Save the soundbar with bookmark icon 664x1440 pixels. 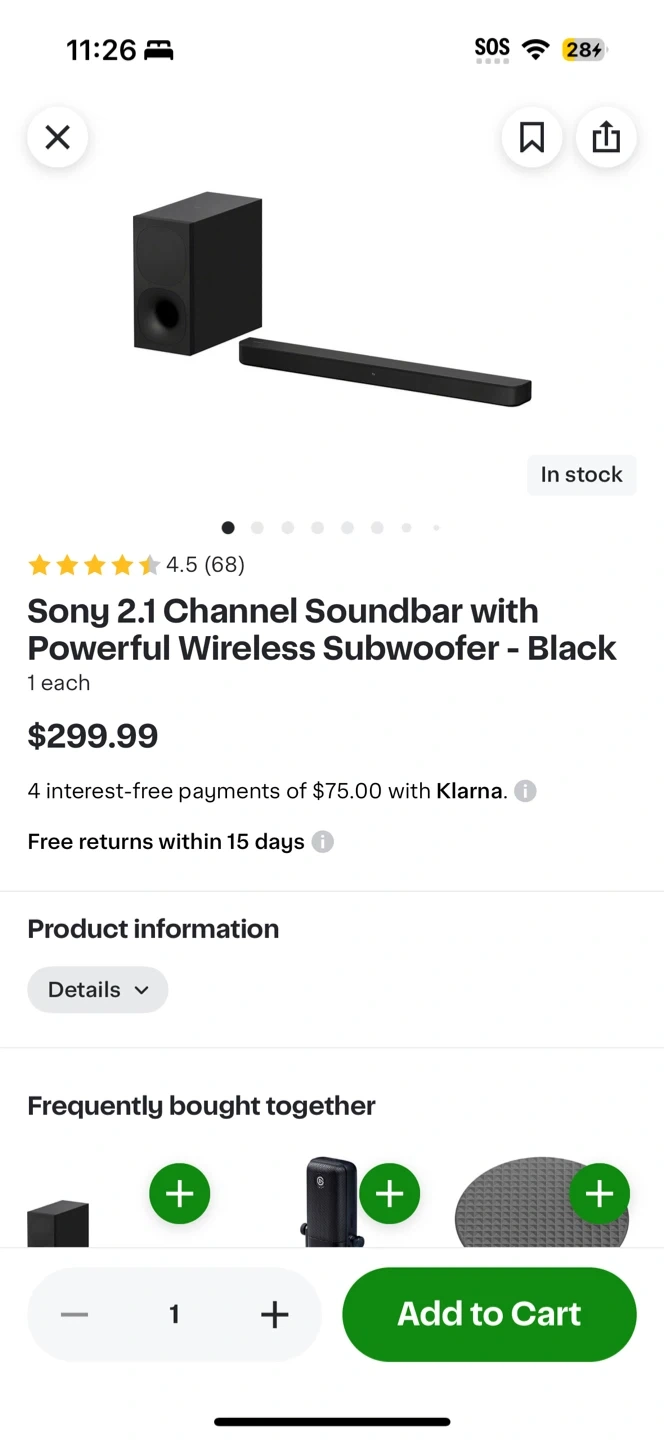pos(532,137)
